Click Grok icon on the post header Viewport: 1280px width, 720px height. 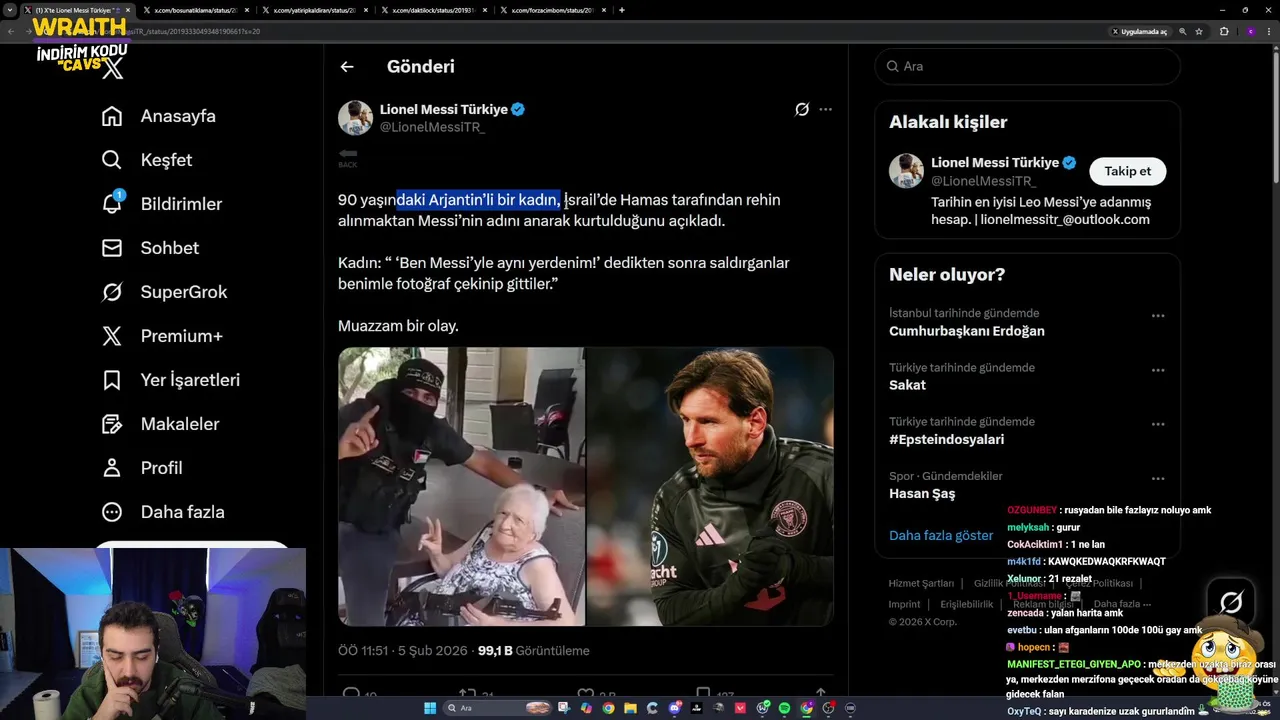(x=802, y=109)
